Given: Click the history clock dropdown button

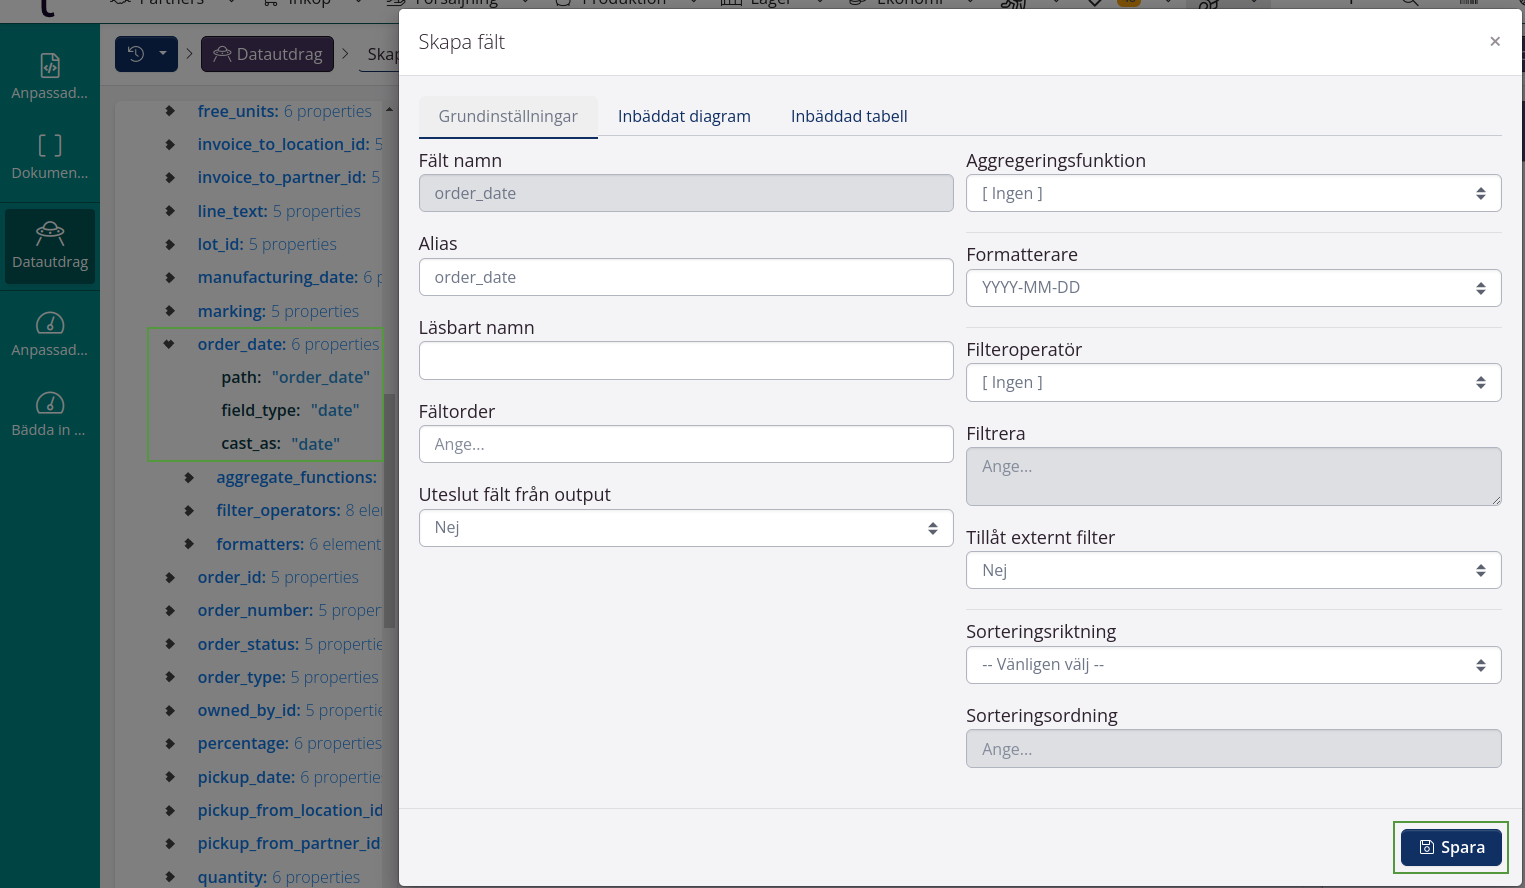Looking at the screenshot, I should tap(146, 54).
